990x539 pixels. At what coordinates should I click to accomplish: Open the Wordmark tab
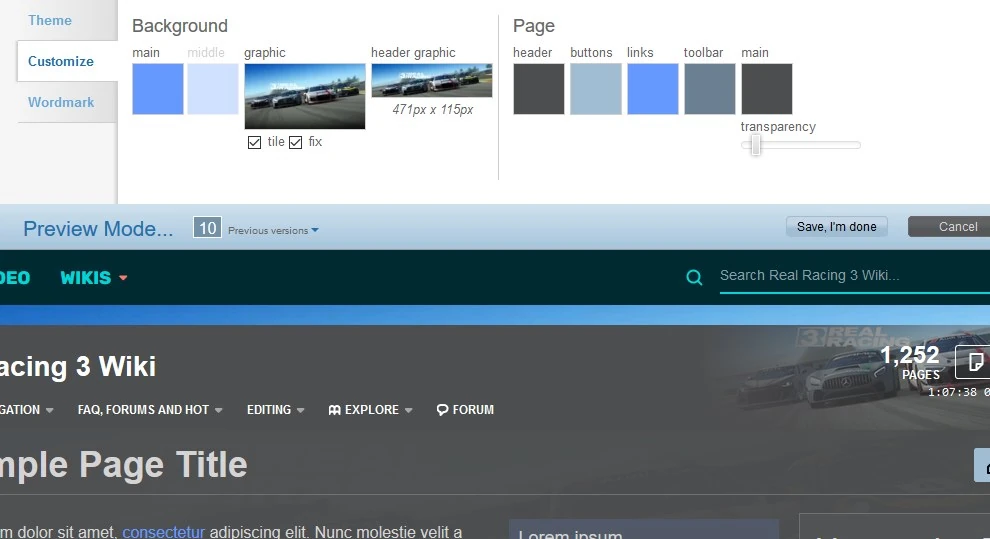(x=61, y=102)
